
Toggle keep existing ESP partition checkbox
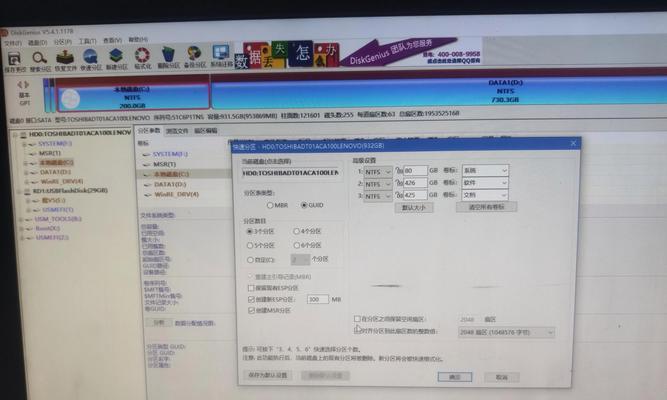(251, 288)
